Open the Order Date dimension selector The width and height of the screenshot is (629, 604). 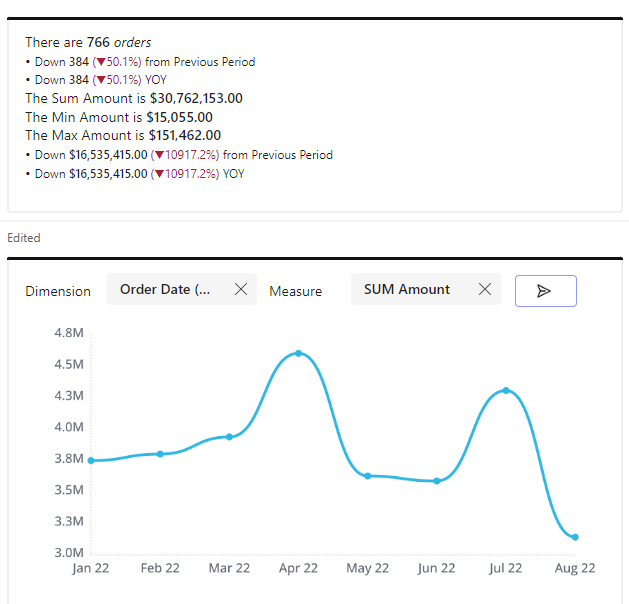coord(166,290)
